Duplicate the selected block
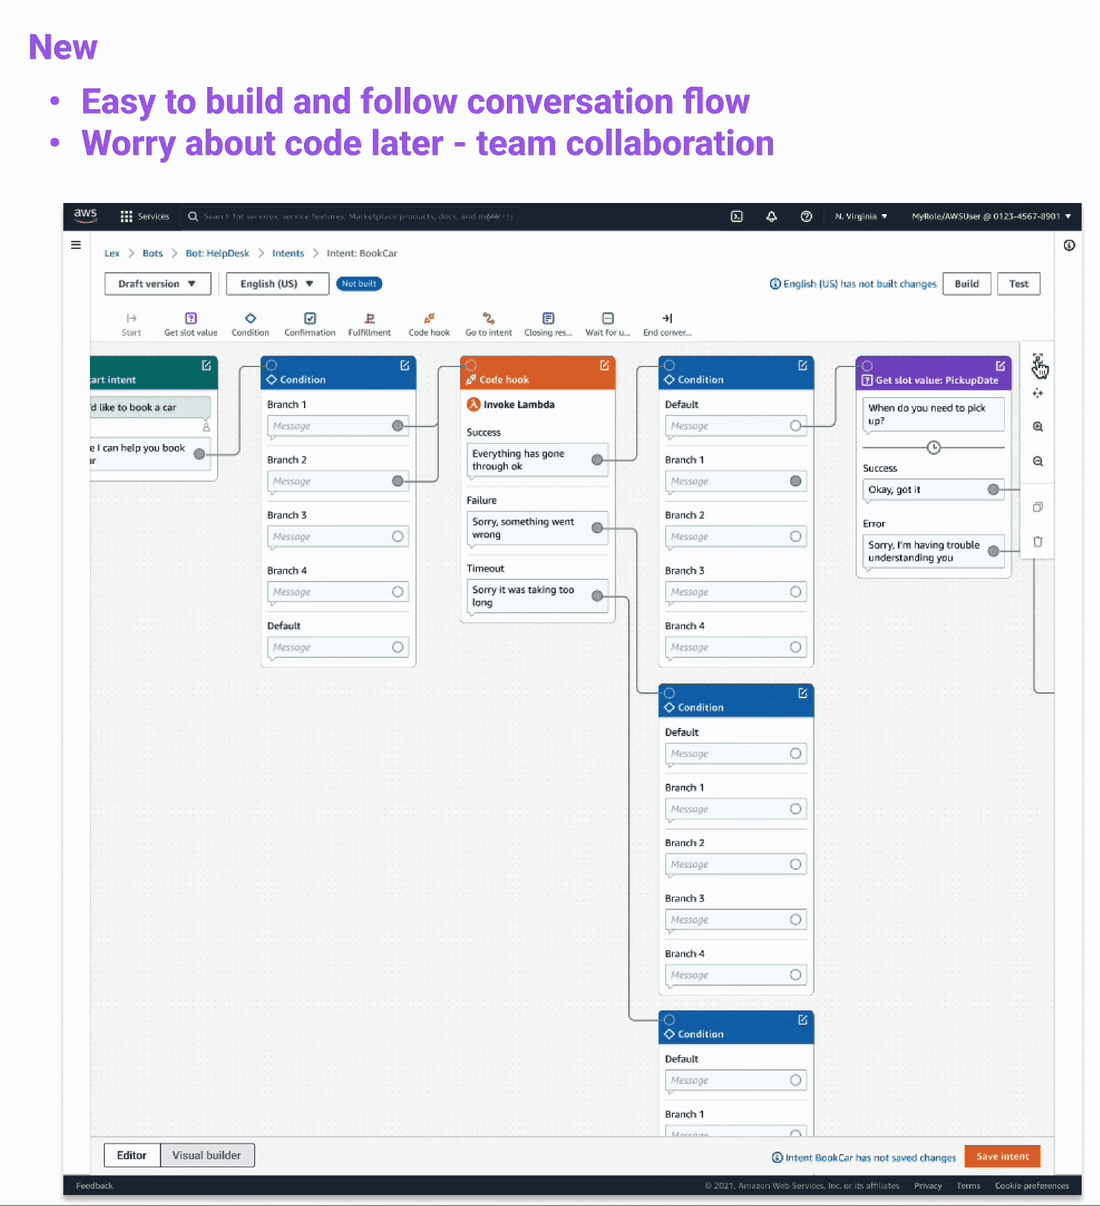The height and width of the screenshot is (1206, 1100). [1038, 507]
